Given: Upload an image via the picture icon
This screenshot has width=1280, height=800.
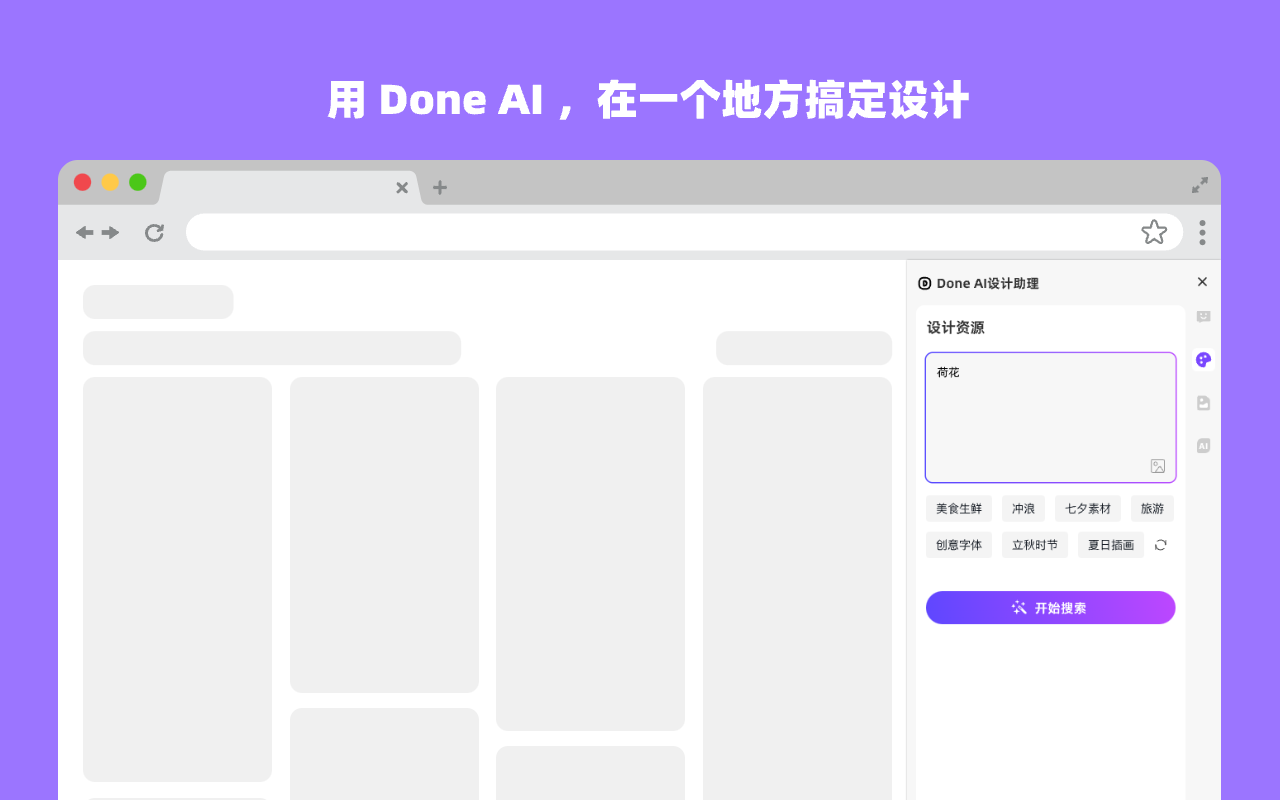Looking at the screenshot, I should click(x=1157, y=465).
